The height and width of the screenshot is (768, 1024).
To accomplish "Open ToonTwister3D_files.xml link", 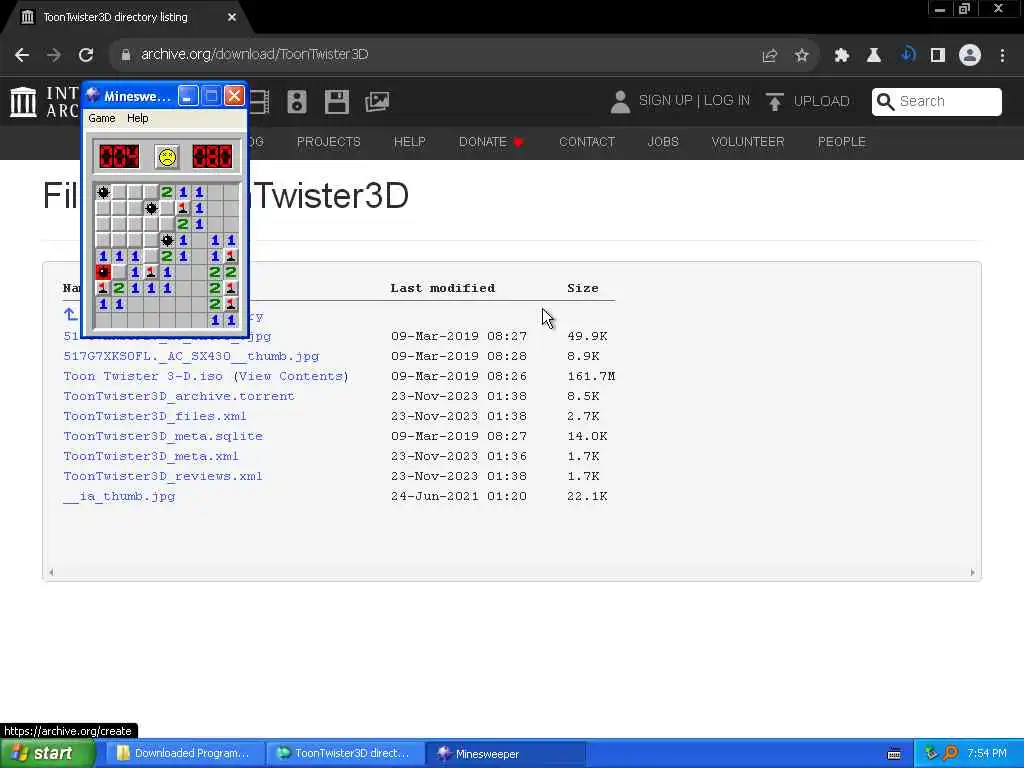I will [x=155, y=416].
